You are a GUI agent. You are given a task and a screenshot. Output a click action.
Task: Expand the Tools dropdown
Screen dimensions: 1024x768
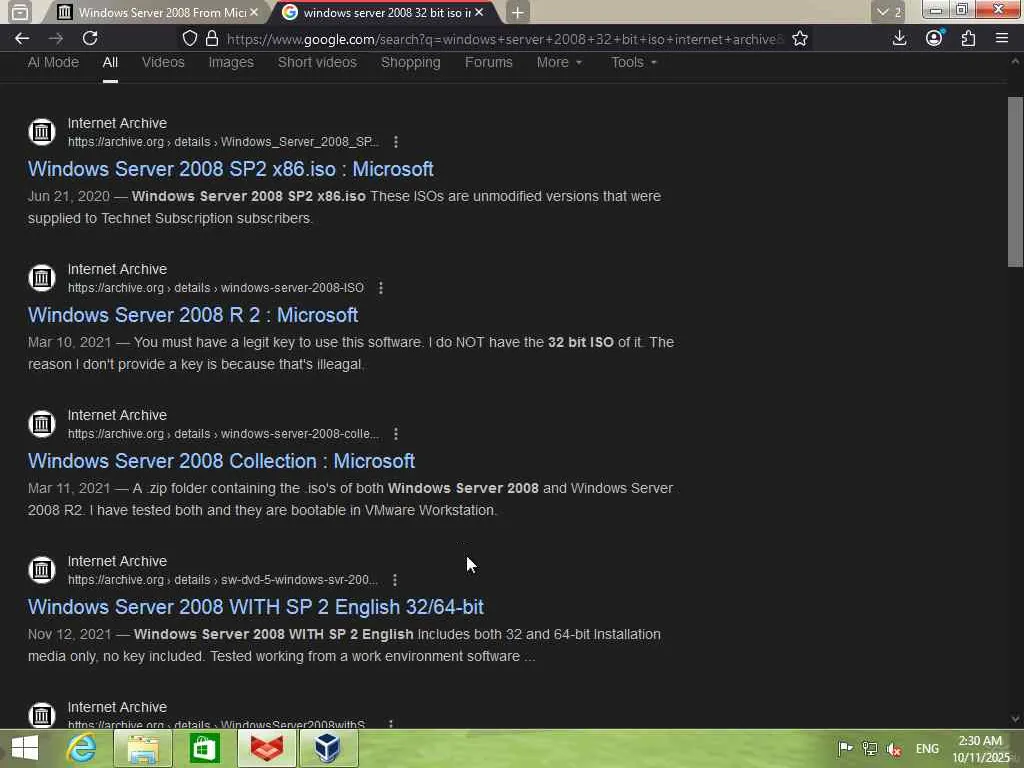633,63
